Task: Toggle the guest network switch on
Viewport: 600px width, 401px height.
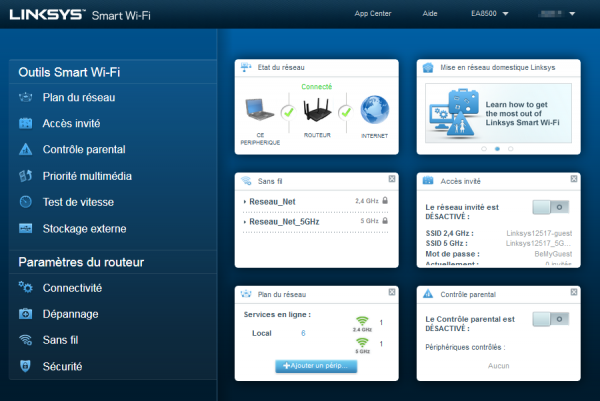Action: [x=551, y=207]
